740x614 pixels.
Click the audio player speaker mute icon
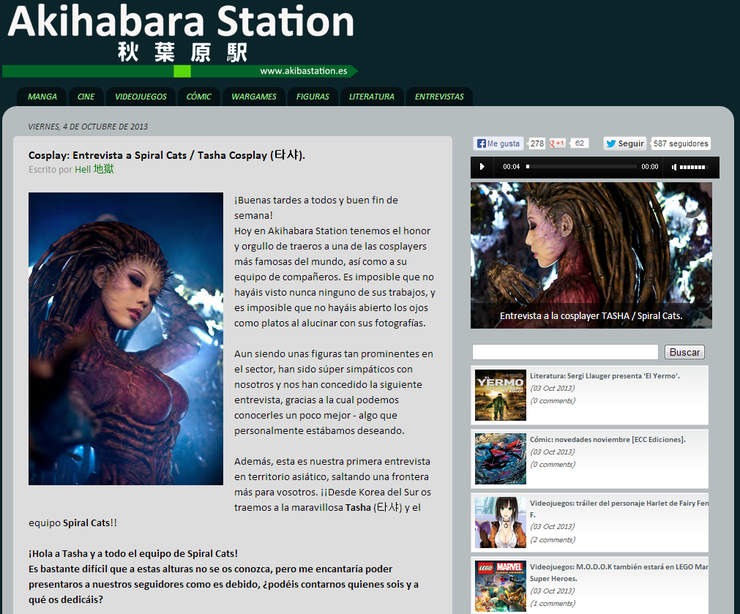(674, 167)
